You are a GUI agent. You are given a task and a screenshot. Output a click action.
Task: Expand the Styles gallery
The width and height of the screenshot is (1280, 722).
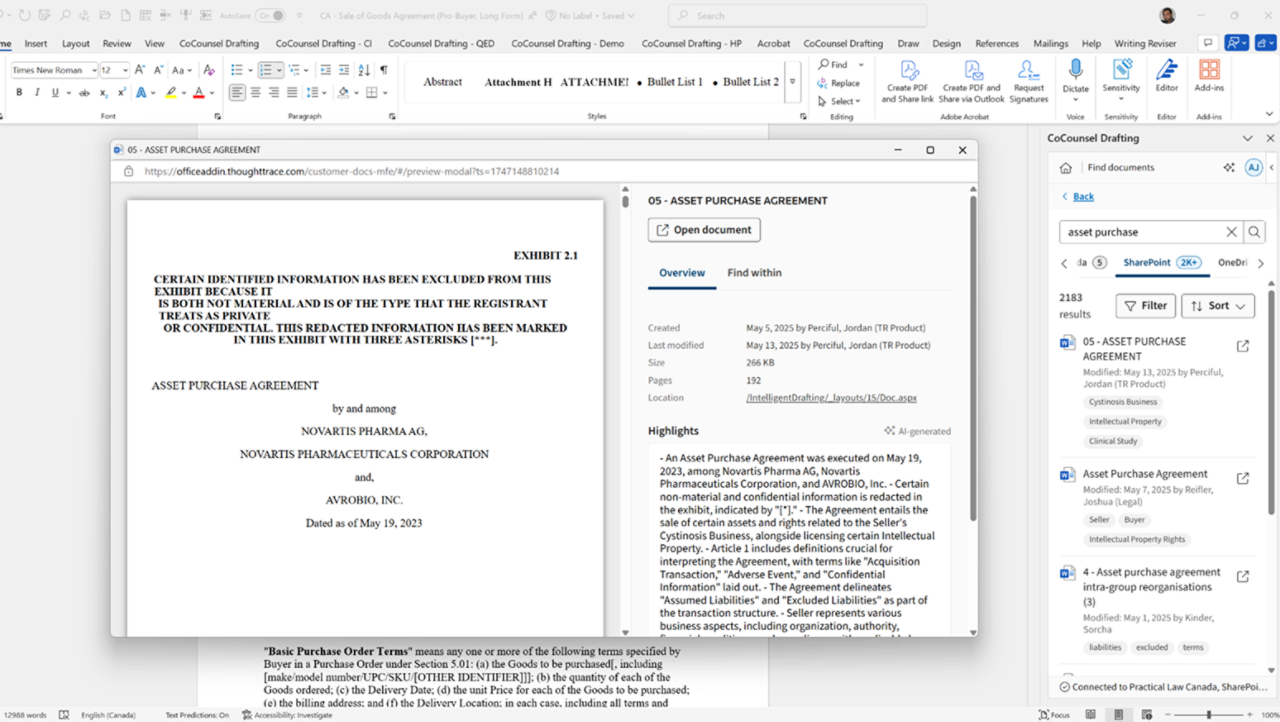[793, 82]
